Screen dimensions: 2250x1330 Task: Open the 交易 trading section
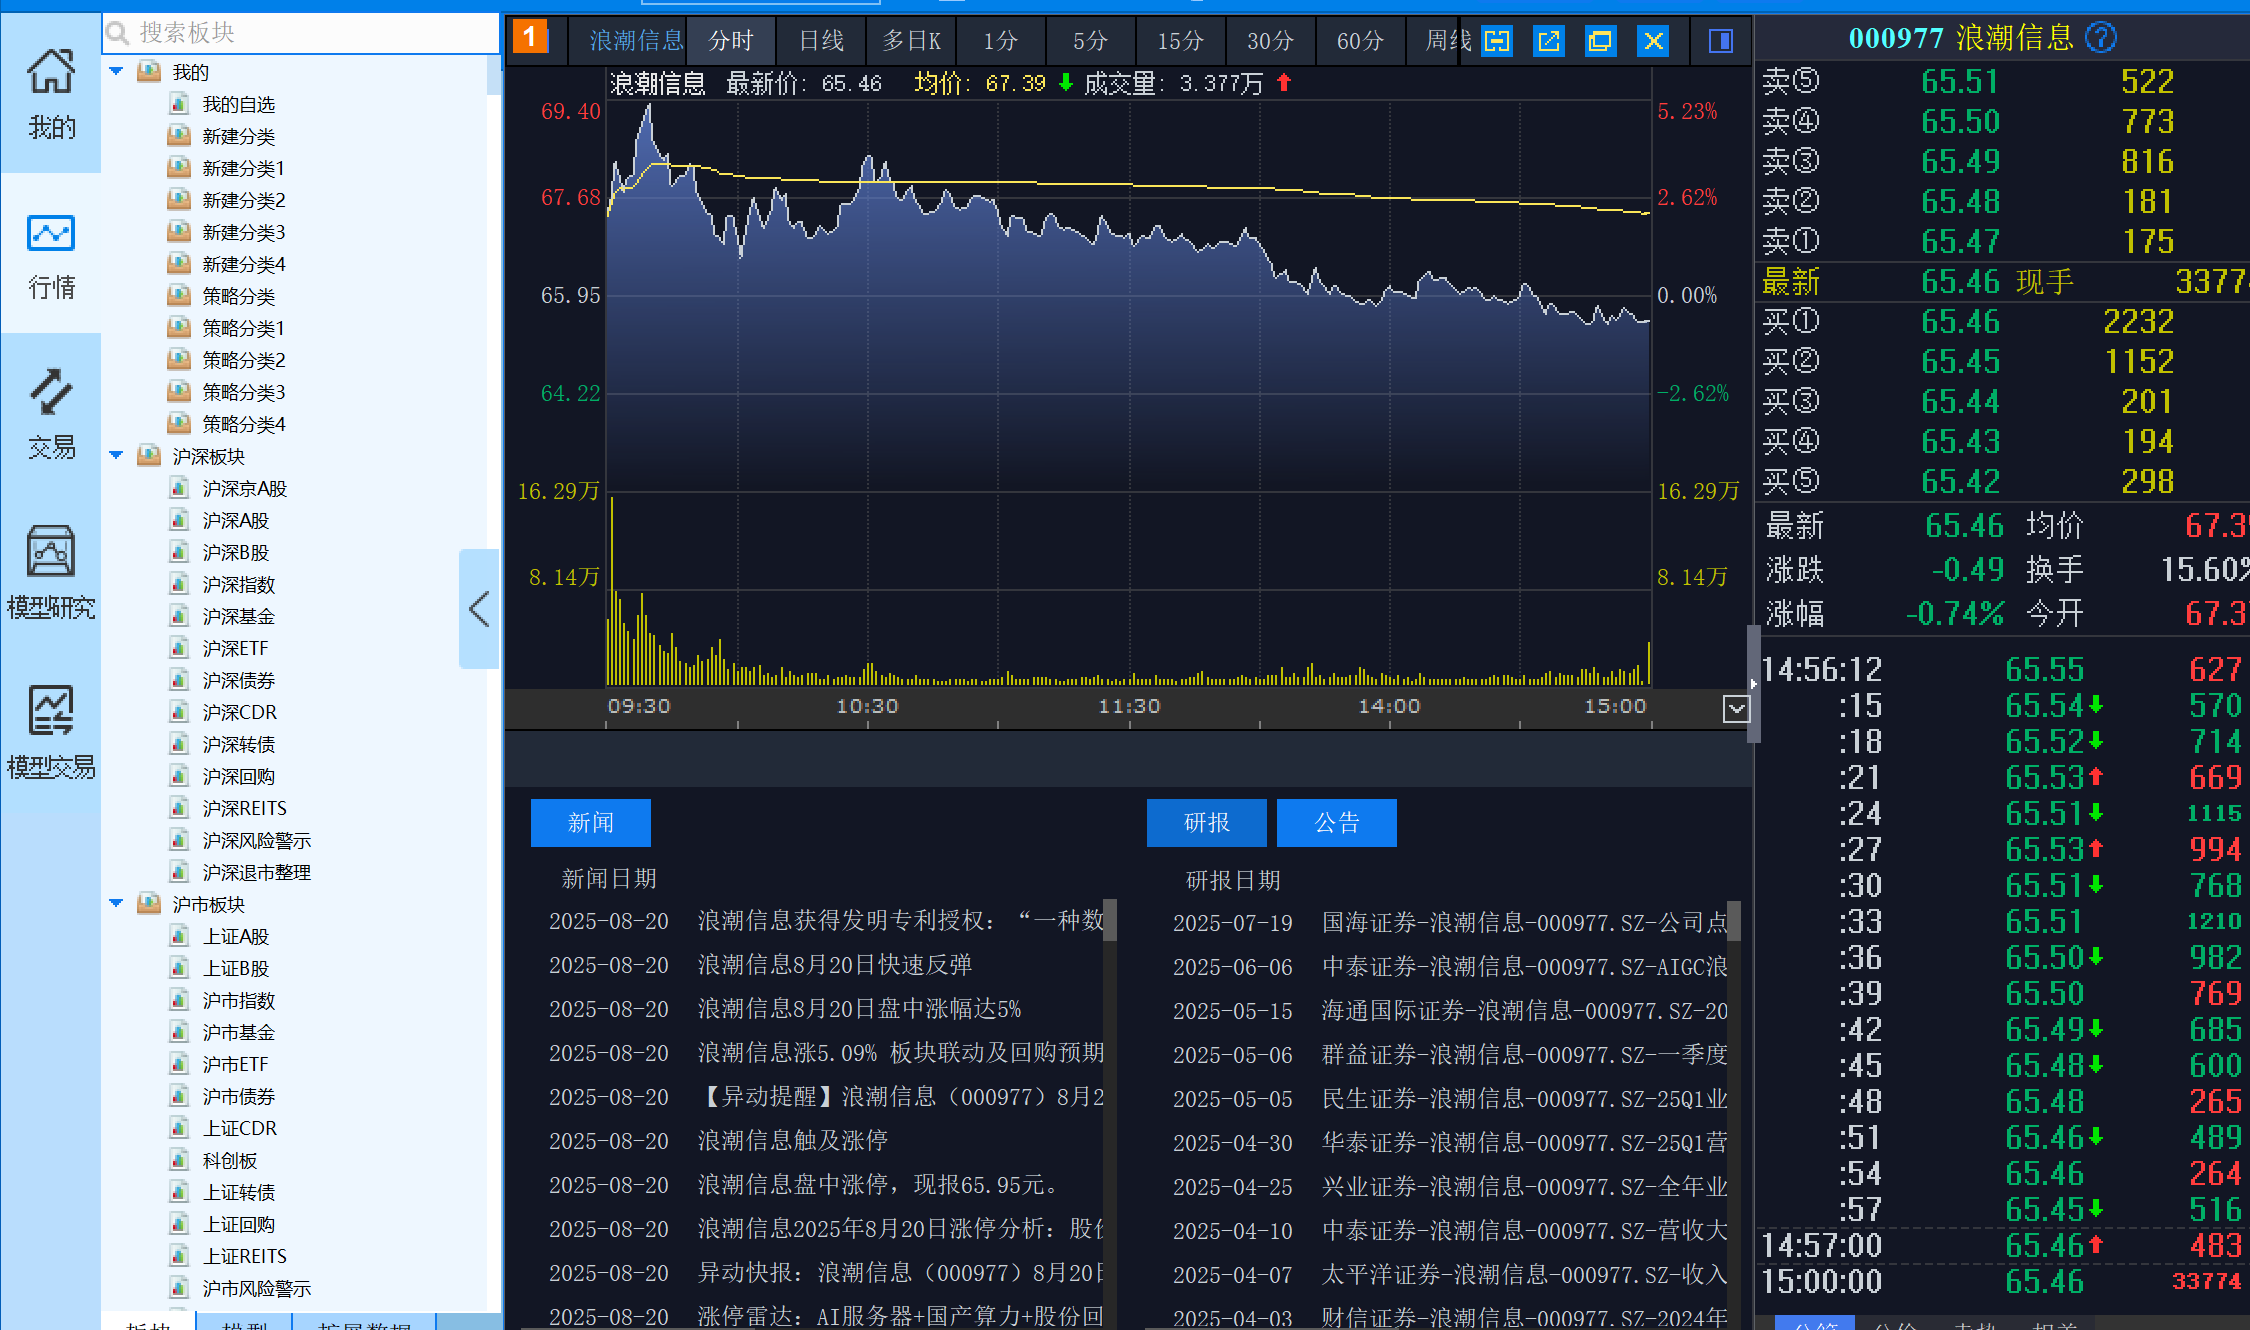(51, 415)
